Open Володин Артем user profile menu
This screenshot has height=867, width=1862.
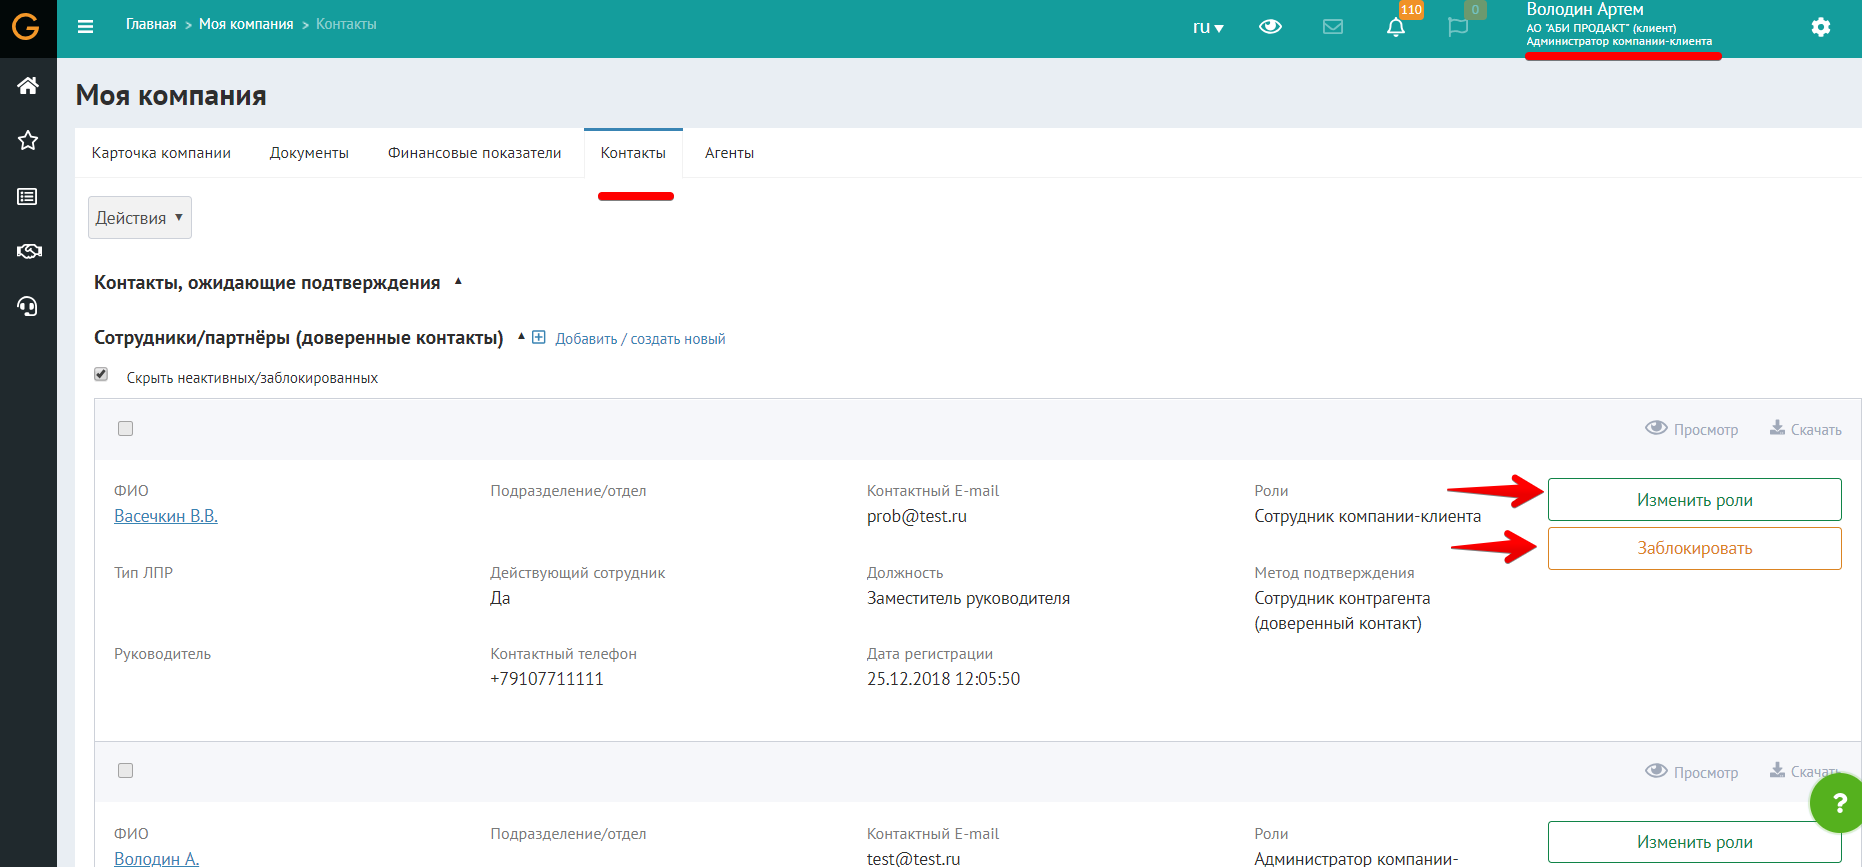(x=1619, y=25)
